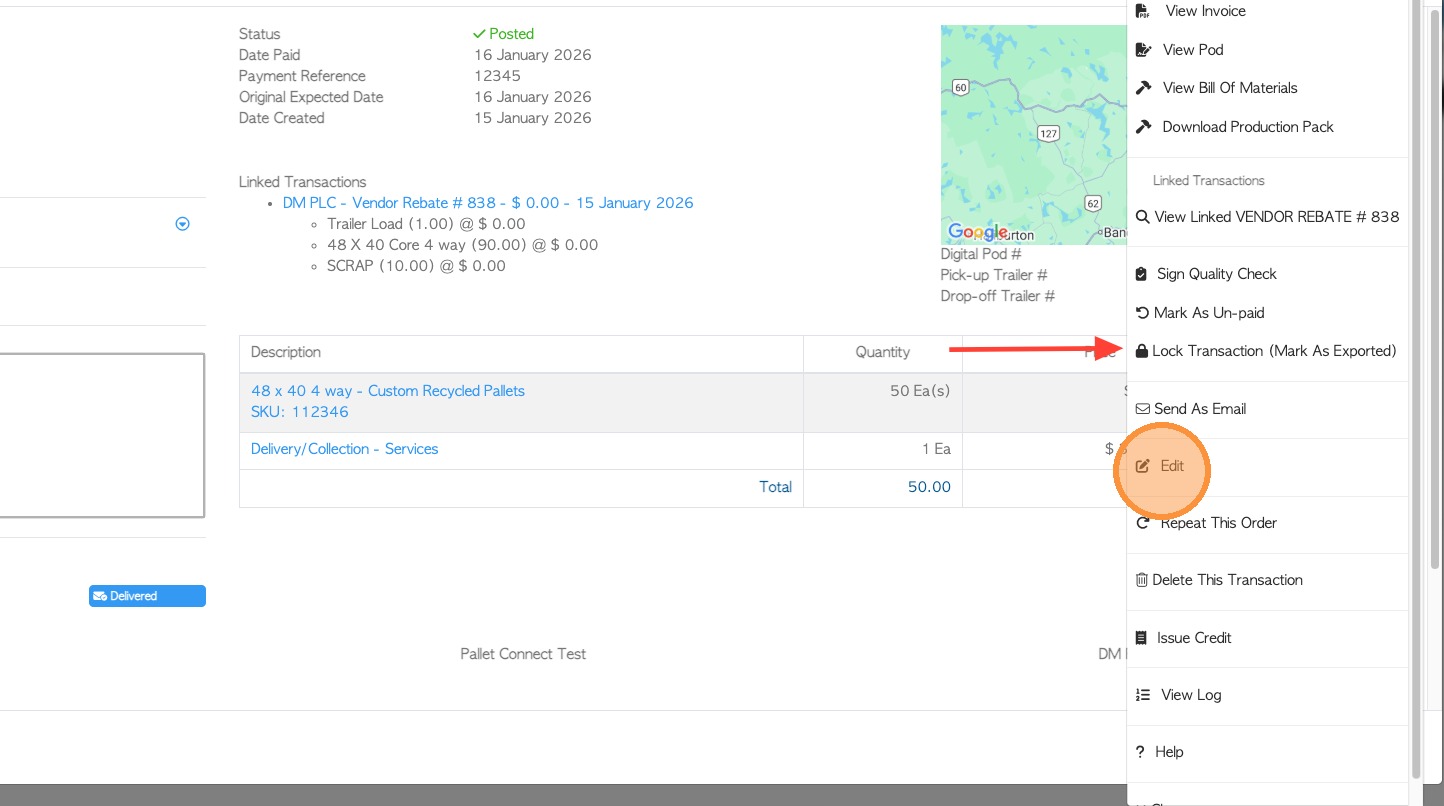Click the Trailer Load (1.00) line

(426, 224)
